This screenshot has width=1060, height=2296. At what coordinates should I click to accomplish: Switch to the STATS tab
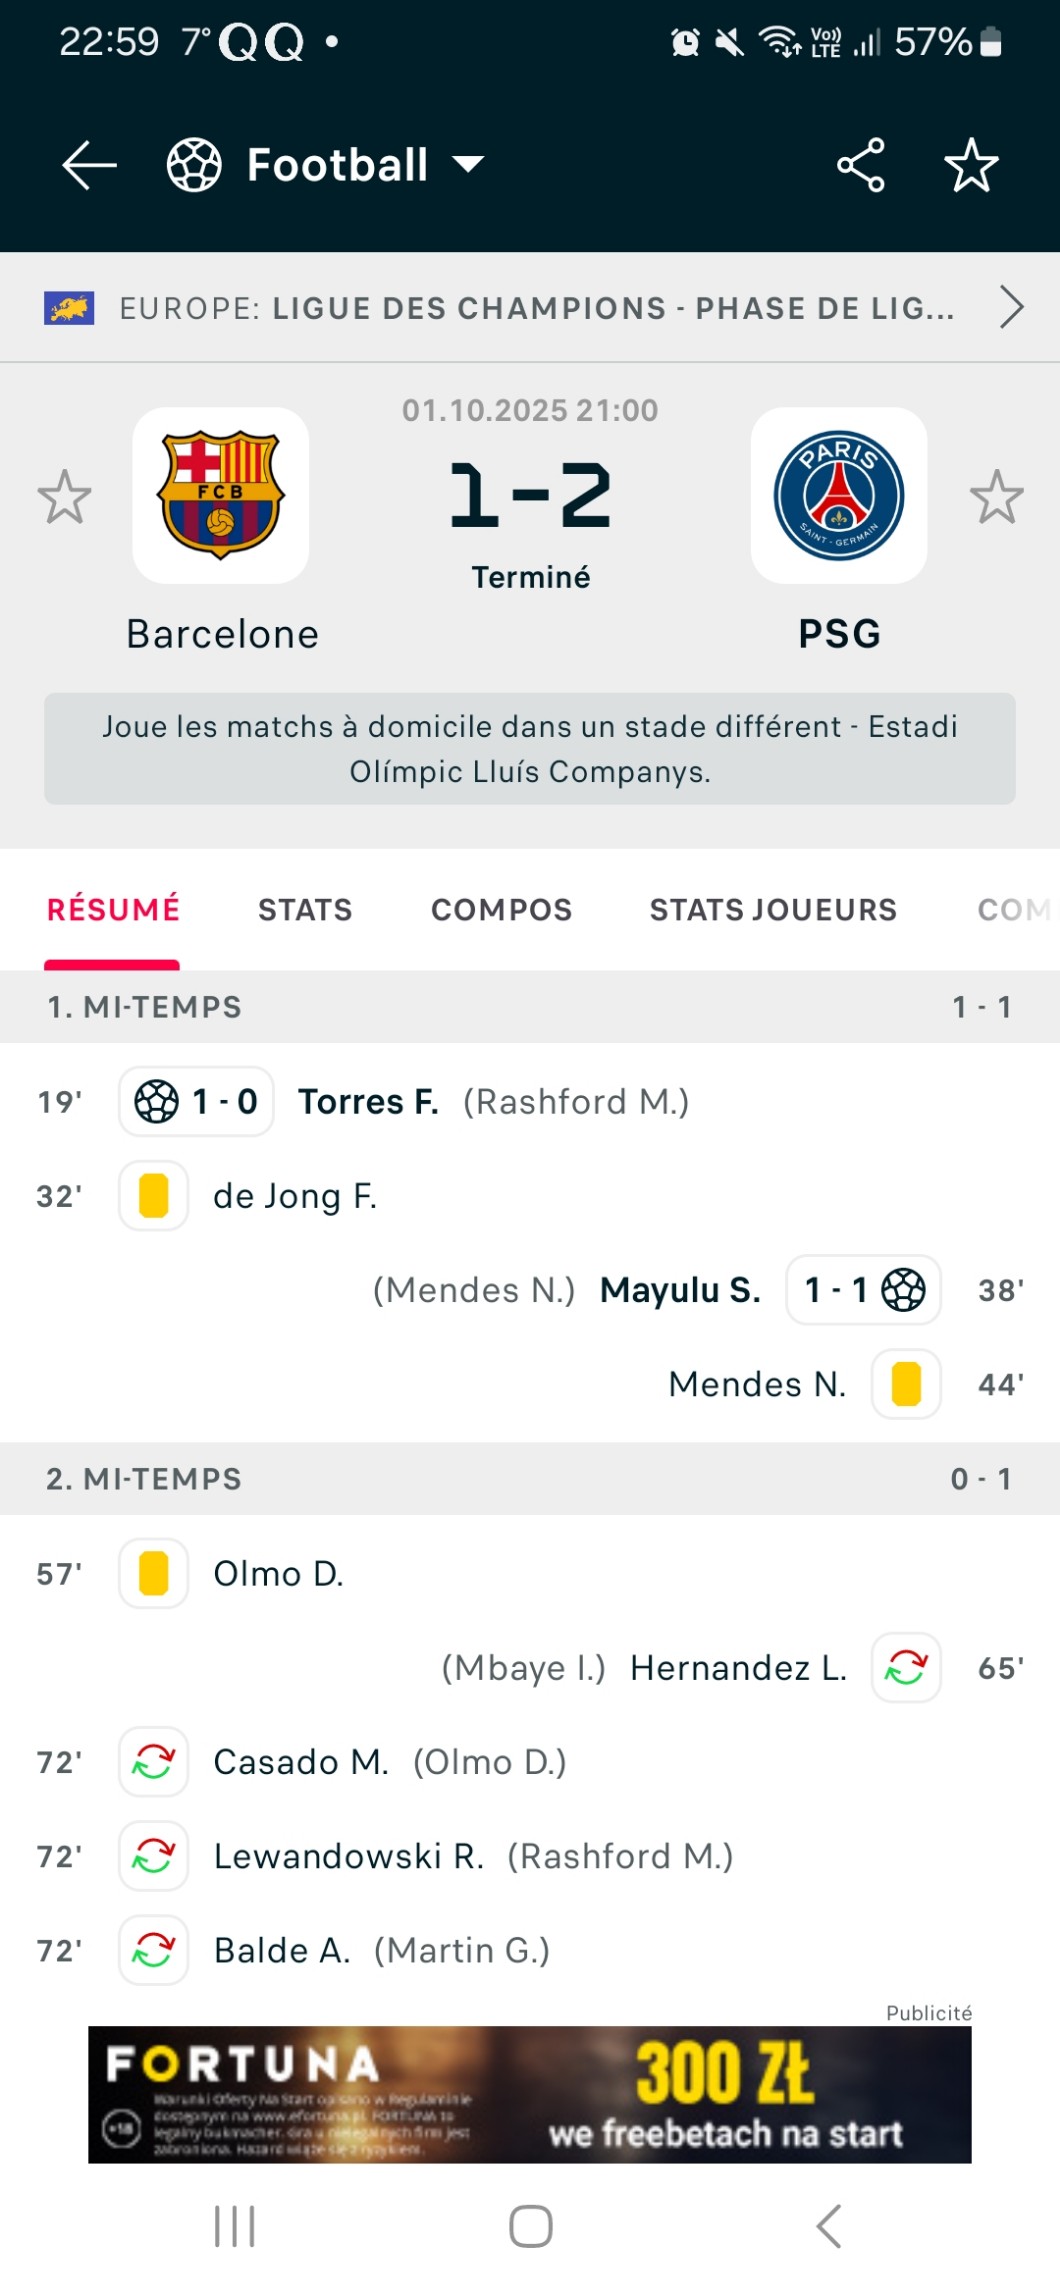(305, 910)
